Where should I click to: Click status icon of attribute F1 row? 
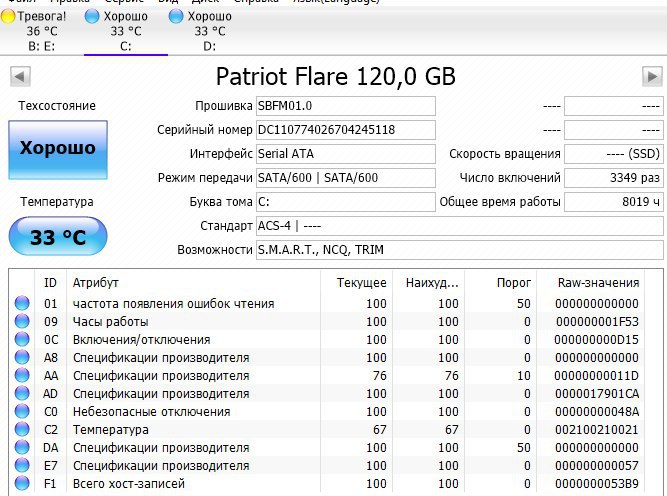22,483
